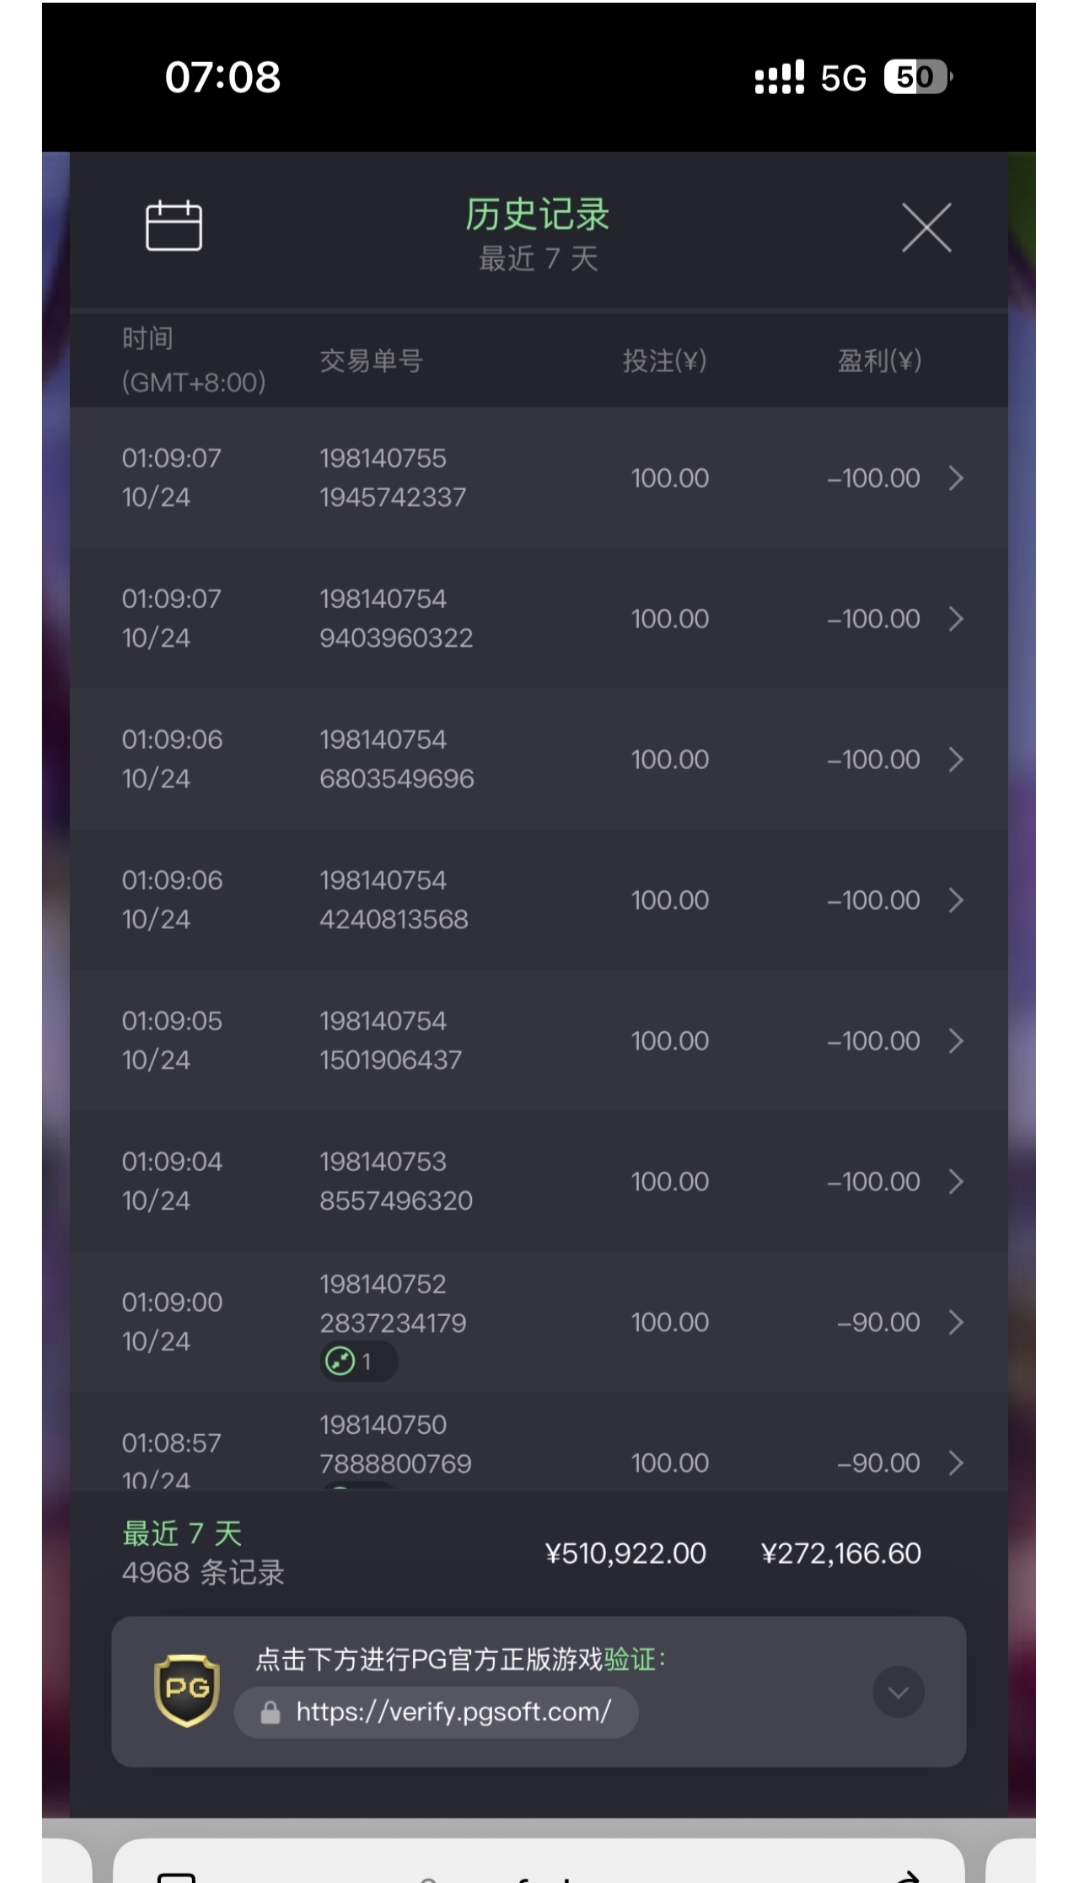Tap the 历史记录 title header
The image size is (1079, 1883).
coord(538,215)
